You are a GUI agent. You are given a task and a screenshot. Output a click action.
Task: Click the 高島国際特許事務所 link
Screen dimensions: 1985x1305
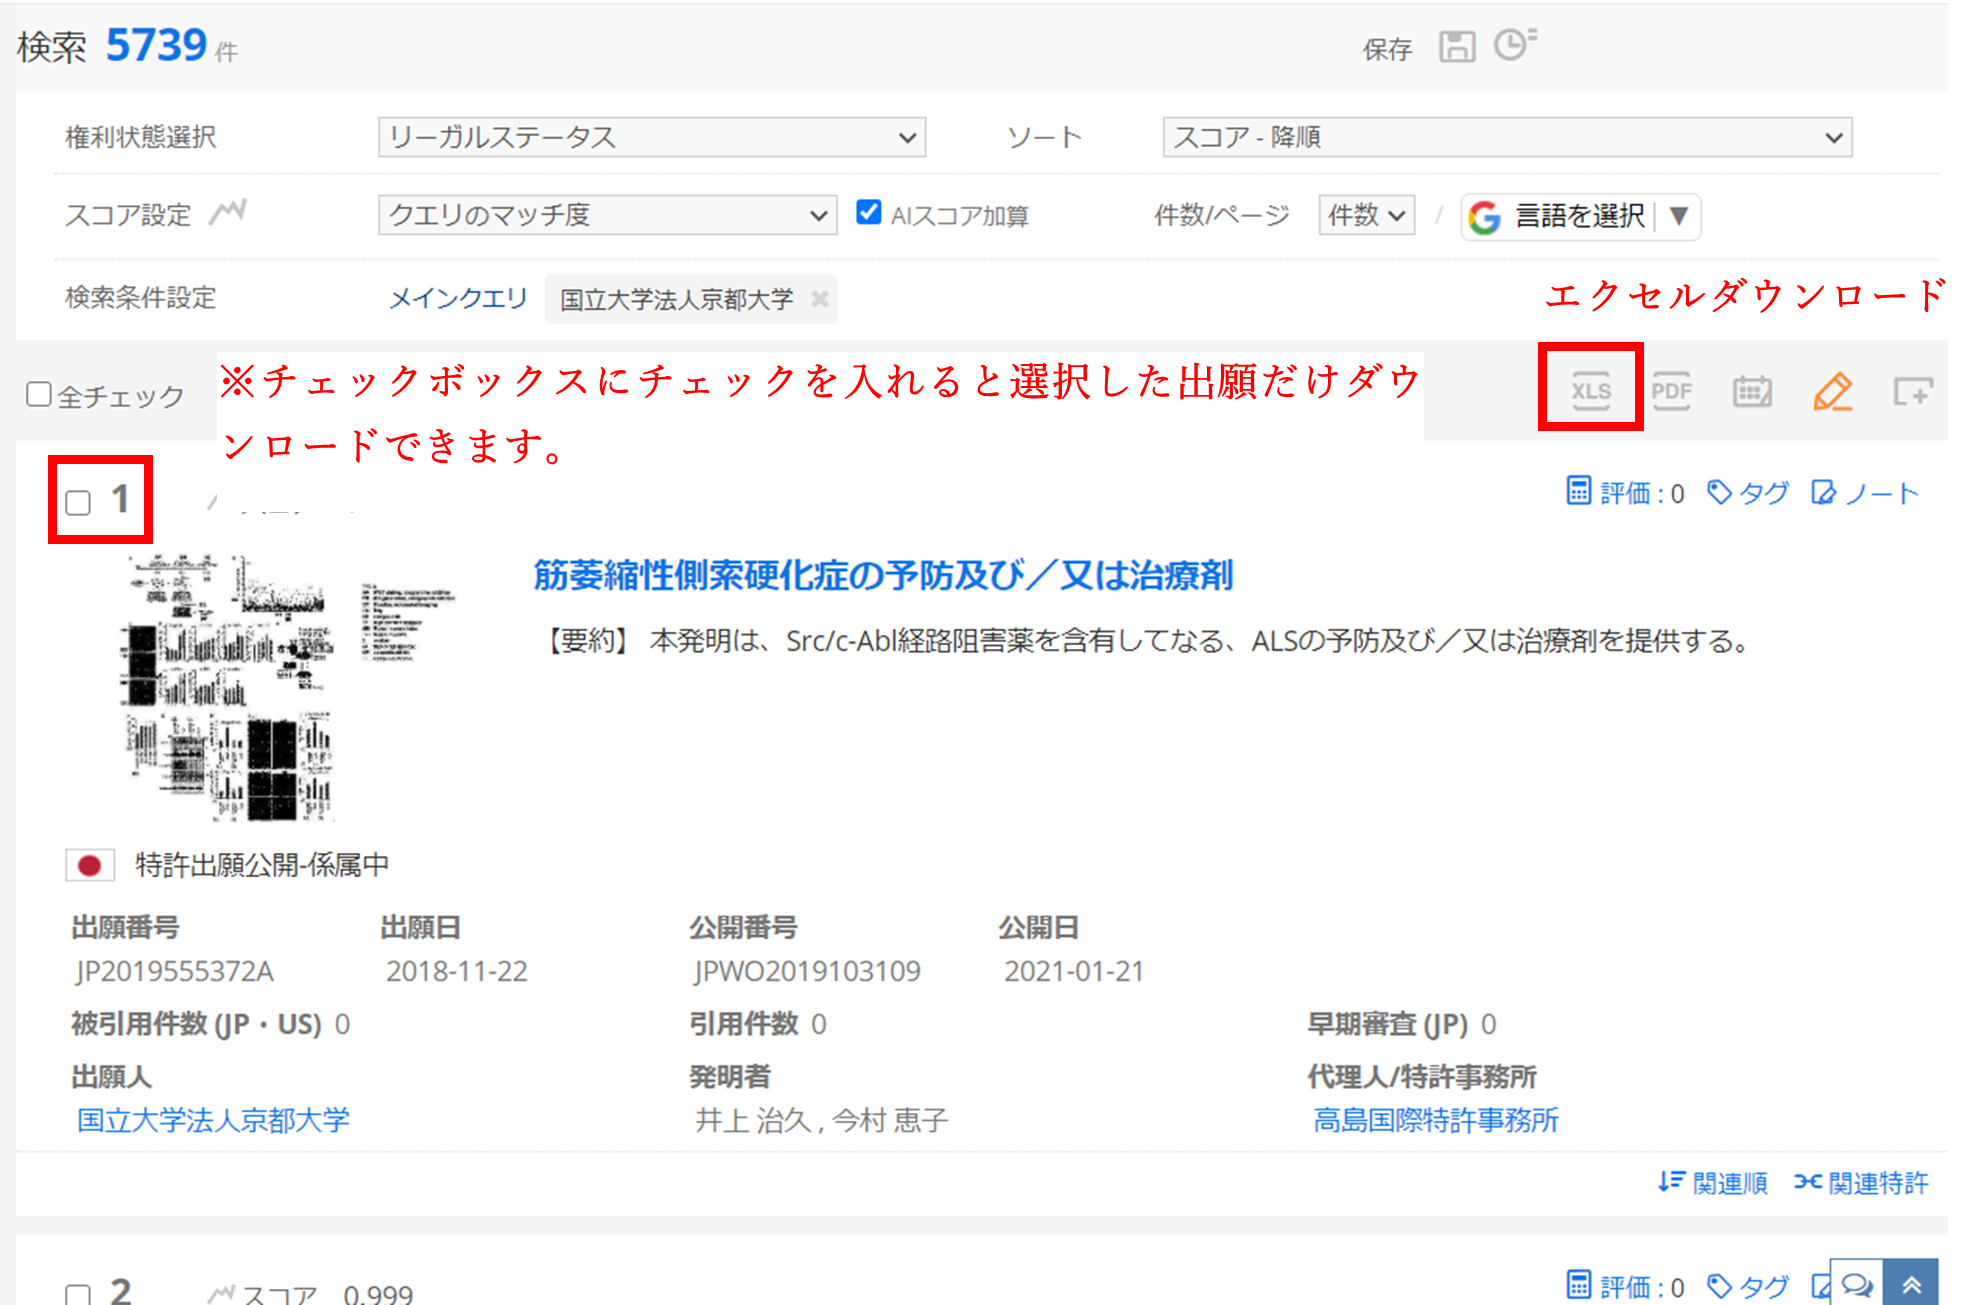tap(1435, 1120)
